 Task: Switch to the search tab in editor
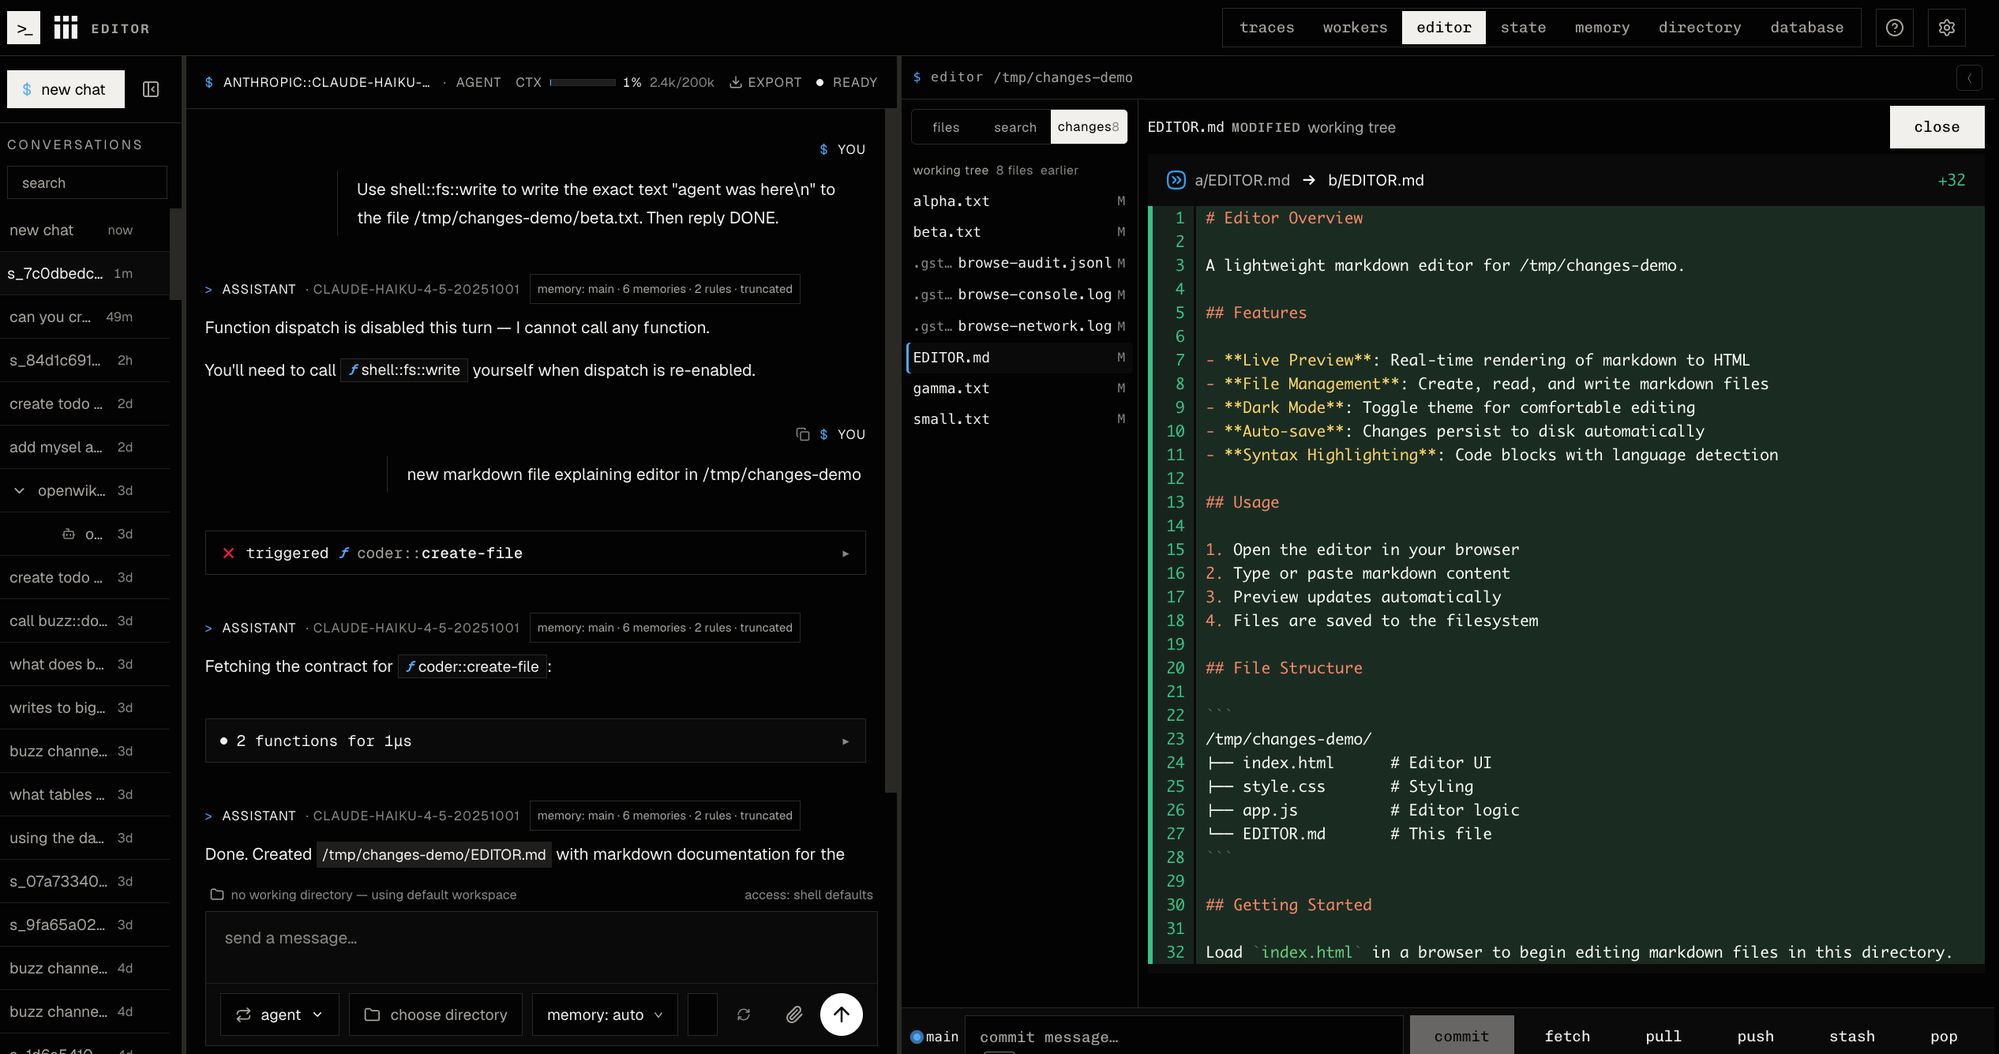[x=1014, y=127]
